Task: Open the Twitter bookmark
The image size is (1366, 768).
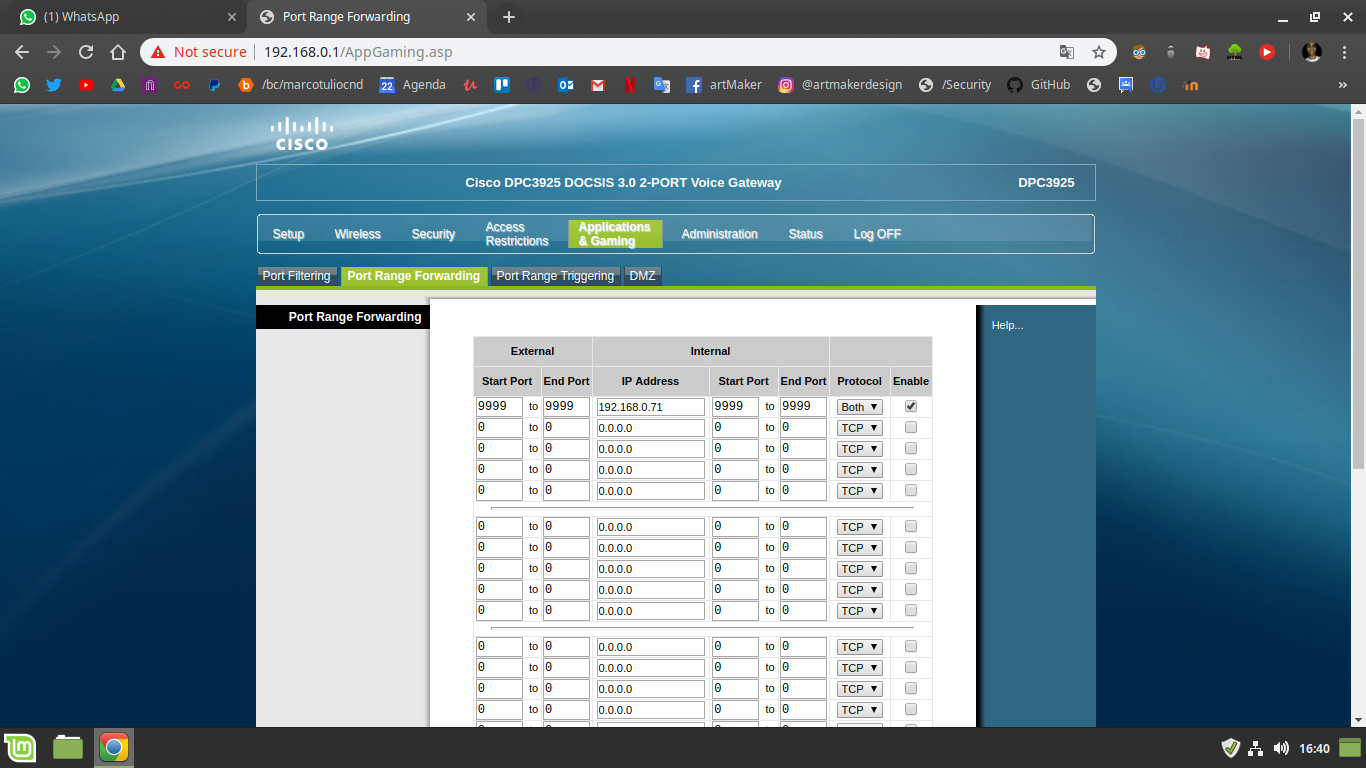Action: point(54,85)
